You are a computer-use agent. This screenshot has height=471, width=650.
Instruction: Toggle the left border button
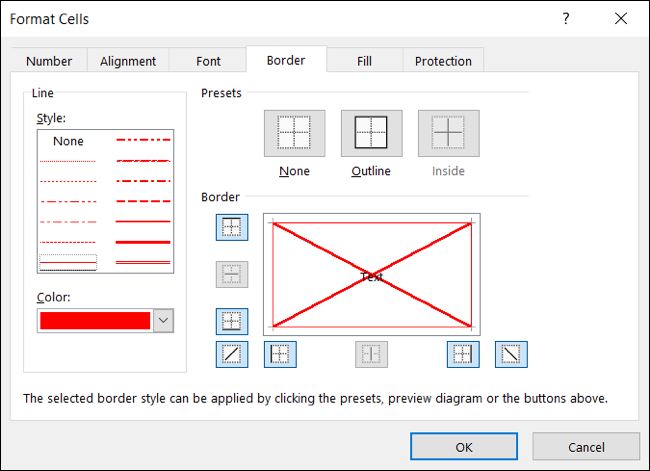coord(280,354)
